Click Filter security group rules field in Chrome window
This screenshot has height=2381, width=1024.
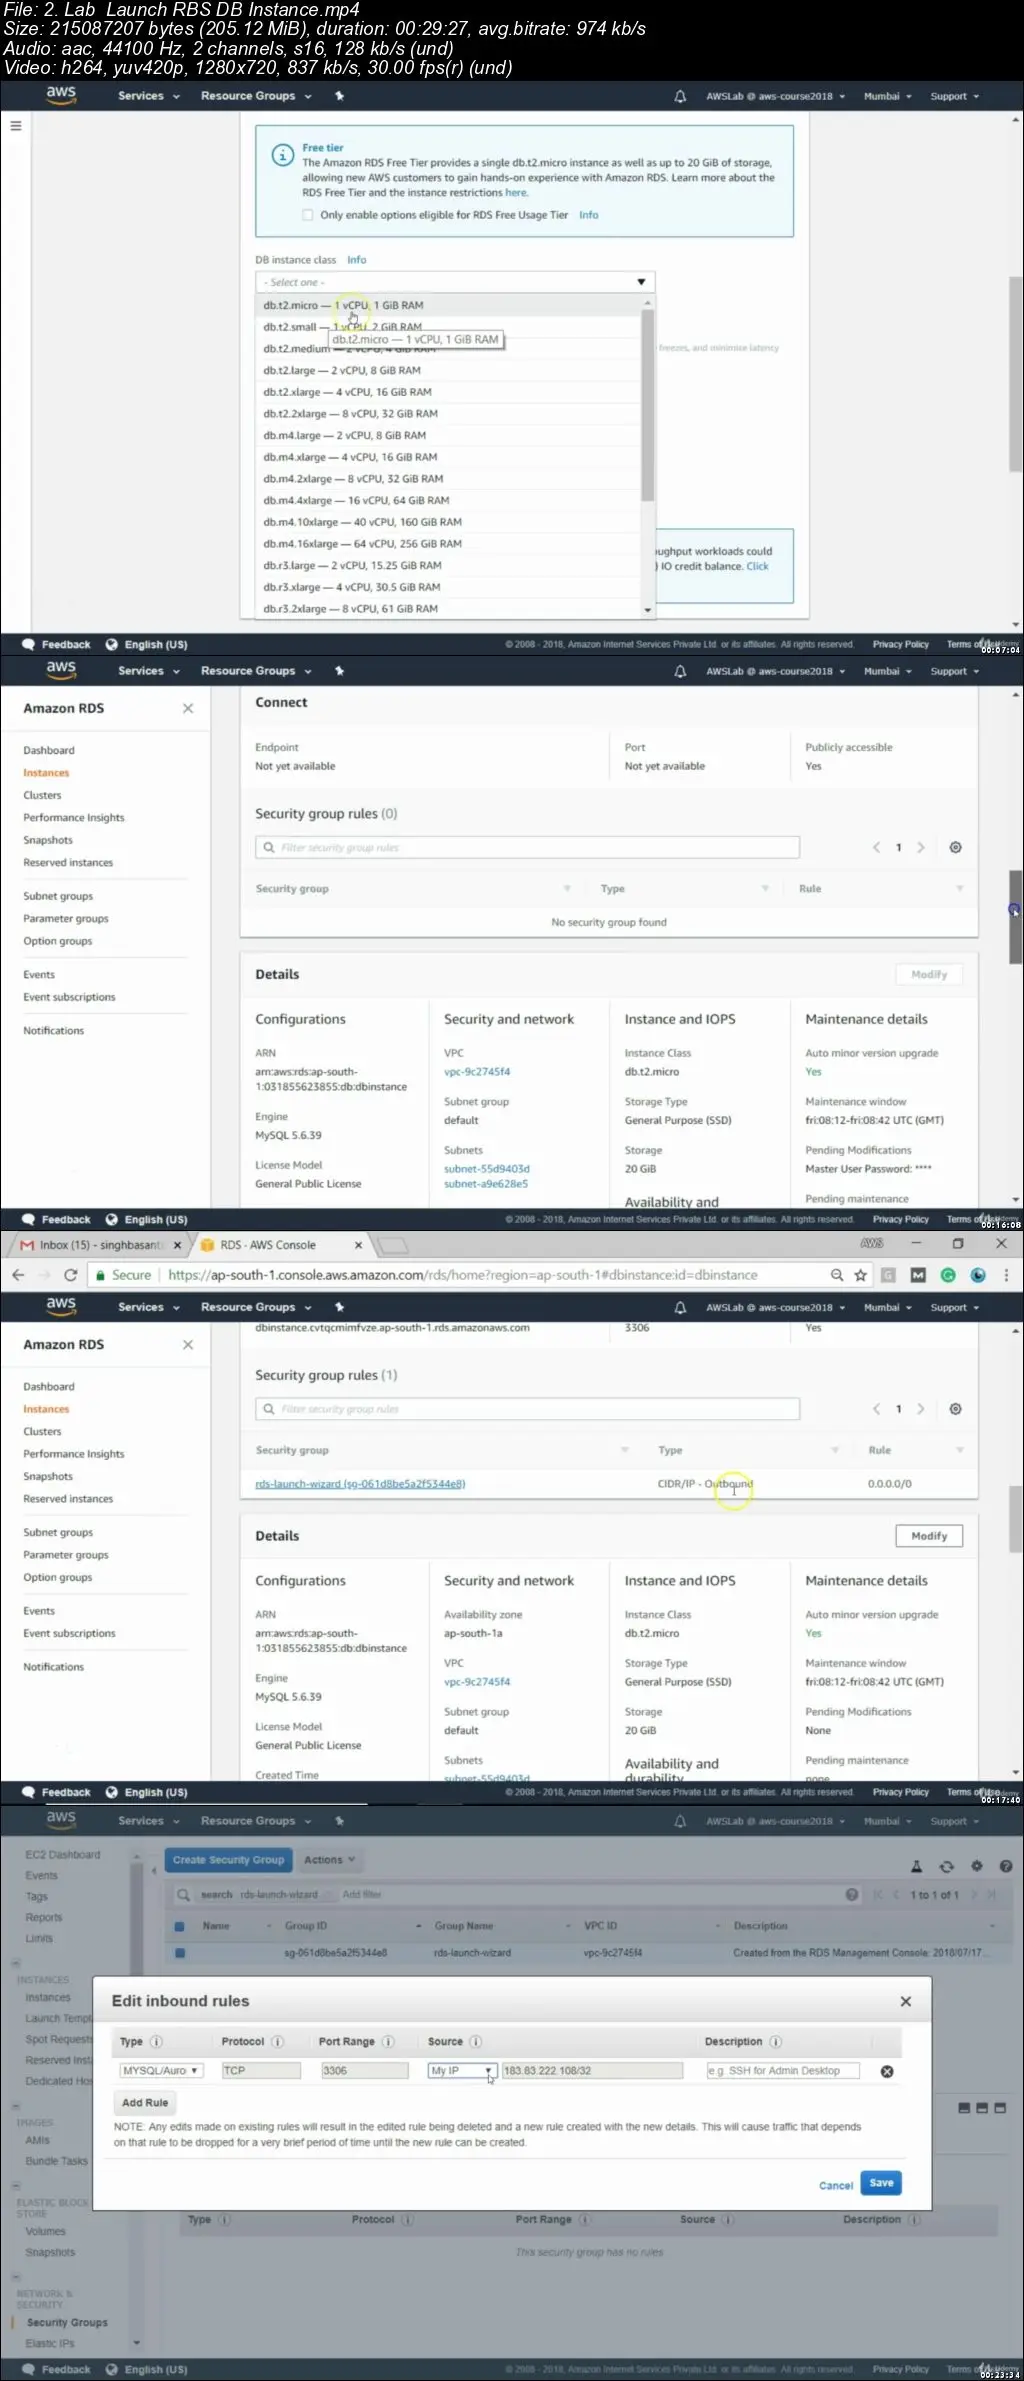point(527,1409)
